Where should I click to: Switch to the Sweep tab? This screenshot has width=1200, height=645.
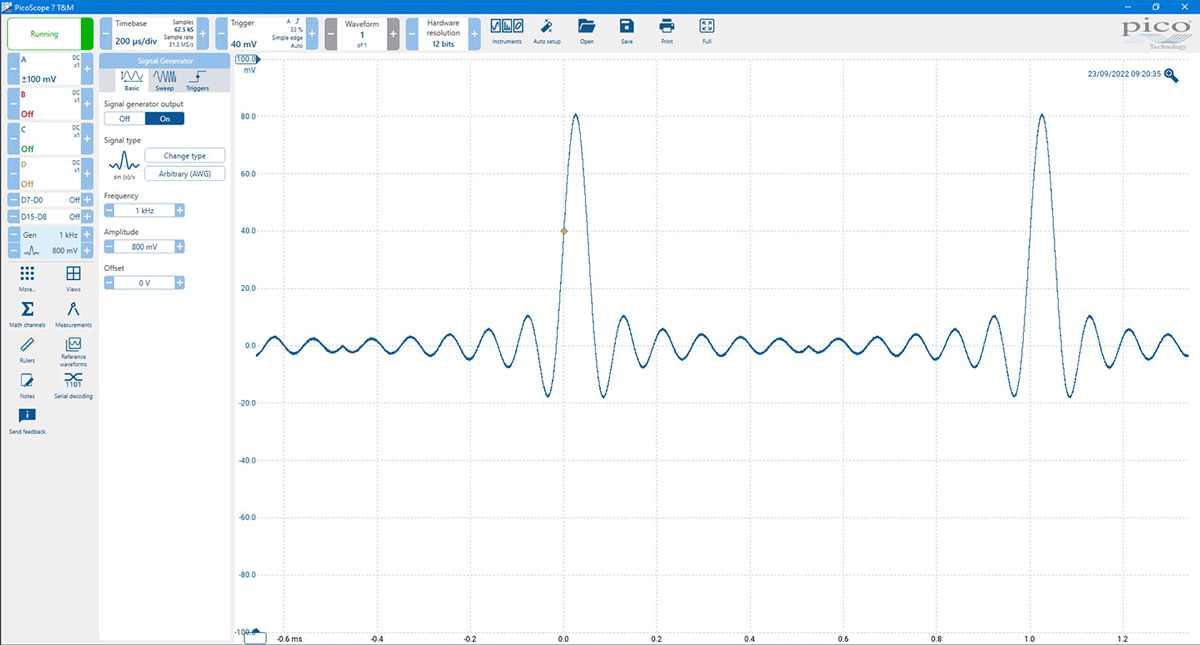coord(164,79)
